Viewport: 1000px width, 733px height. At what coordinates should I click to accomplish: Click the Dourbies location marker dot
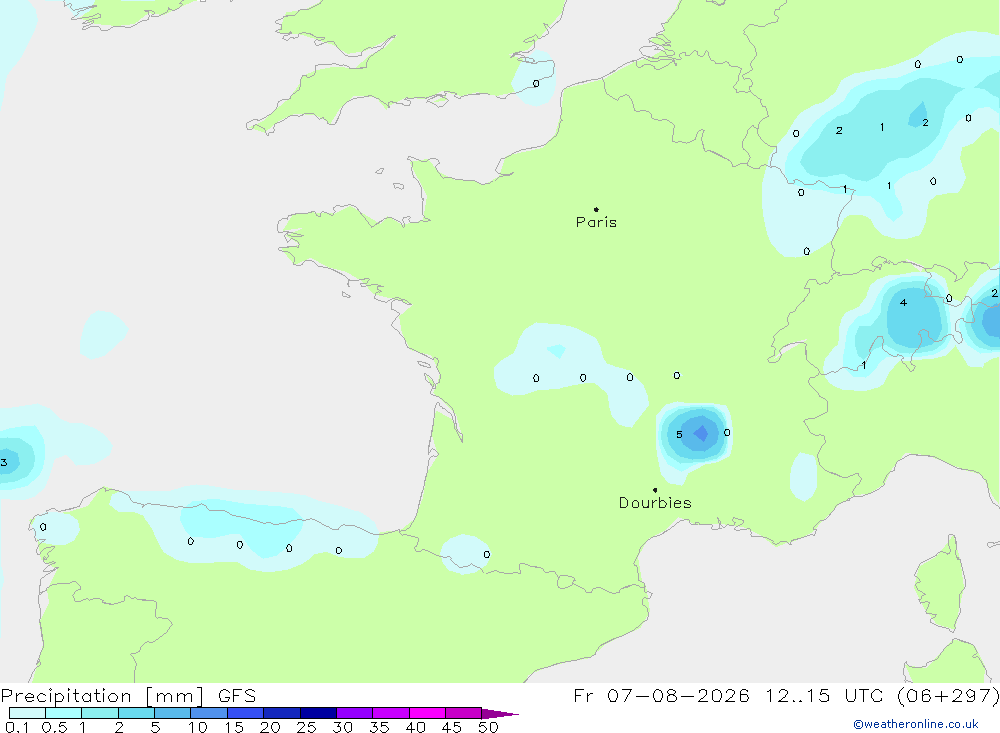pos(655,490)
